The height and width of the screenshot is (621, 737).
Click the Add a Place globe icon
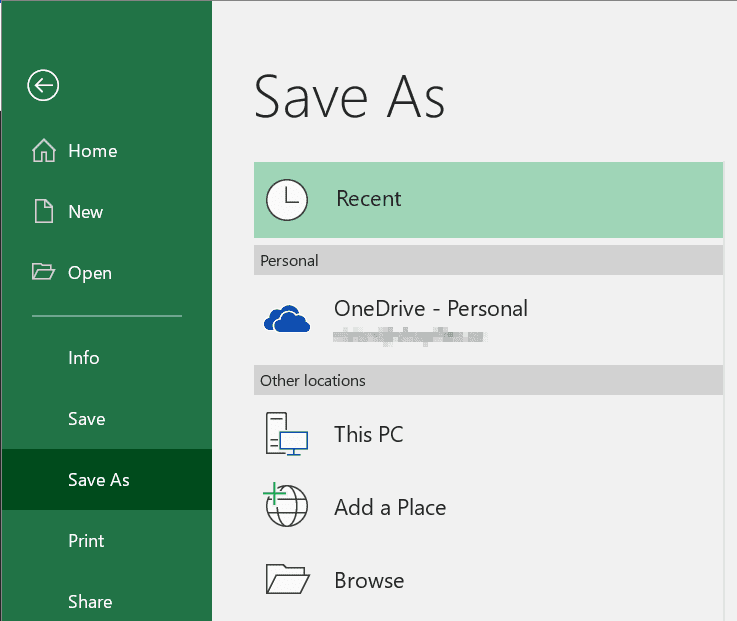click(286, 507)
